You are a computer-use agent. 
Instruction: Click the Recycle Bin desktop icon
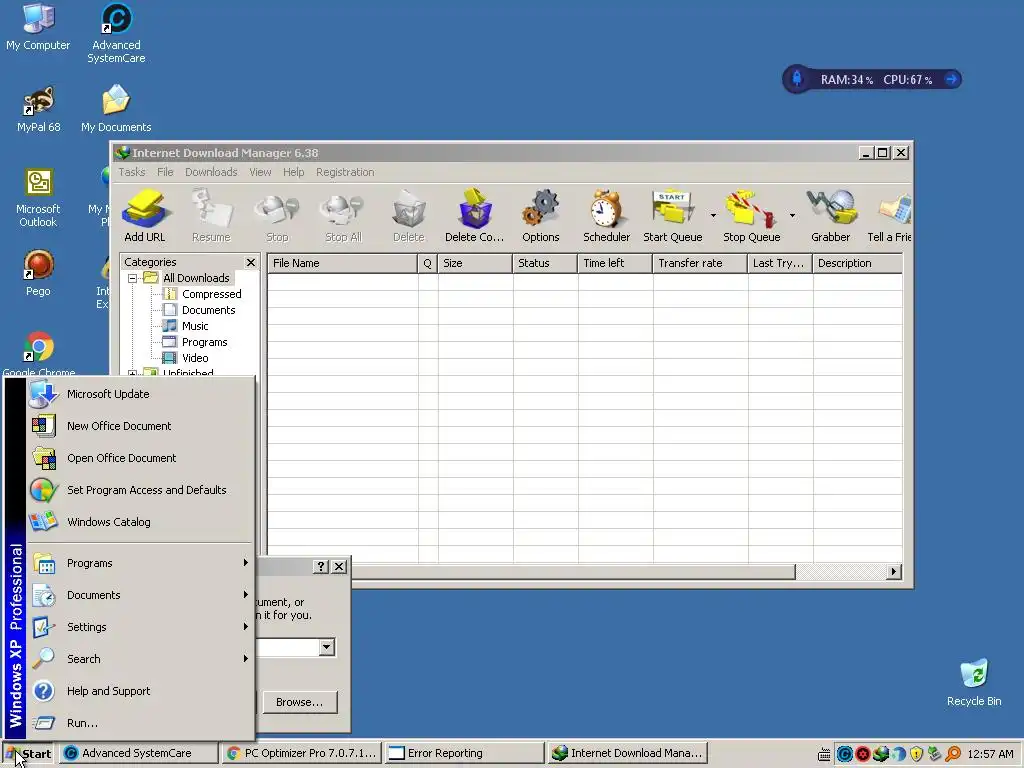pos(974,683)
